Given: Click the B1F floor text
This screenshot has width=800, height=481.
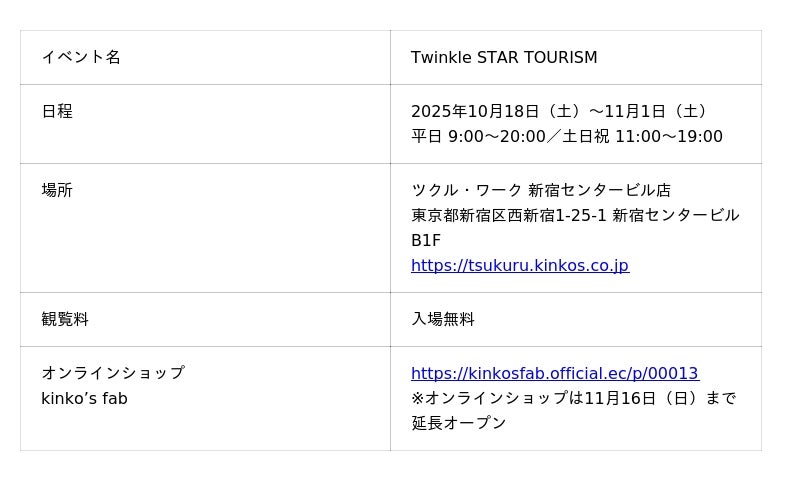Looking at the screenshot, I should (x=426, y=241).
